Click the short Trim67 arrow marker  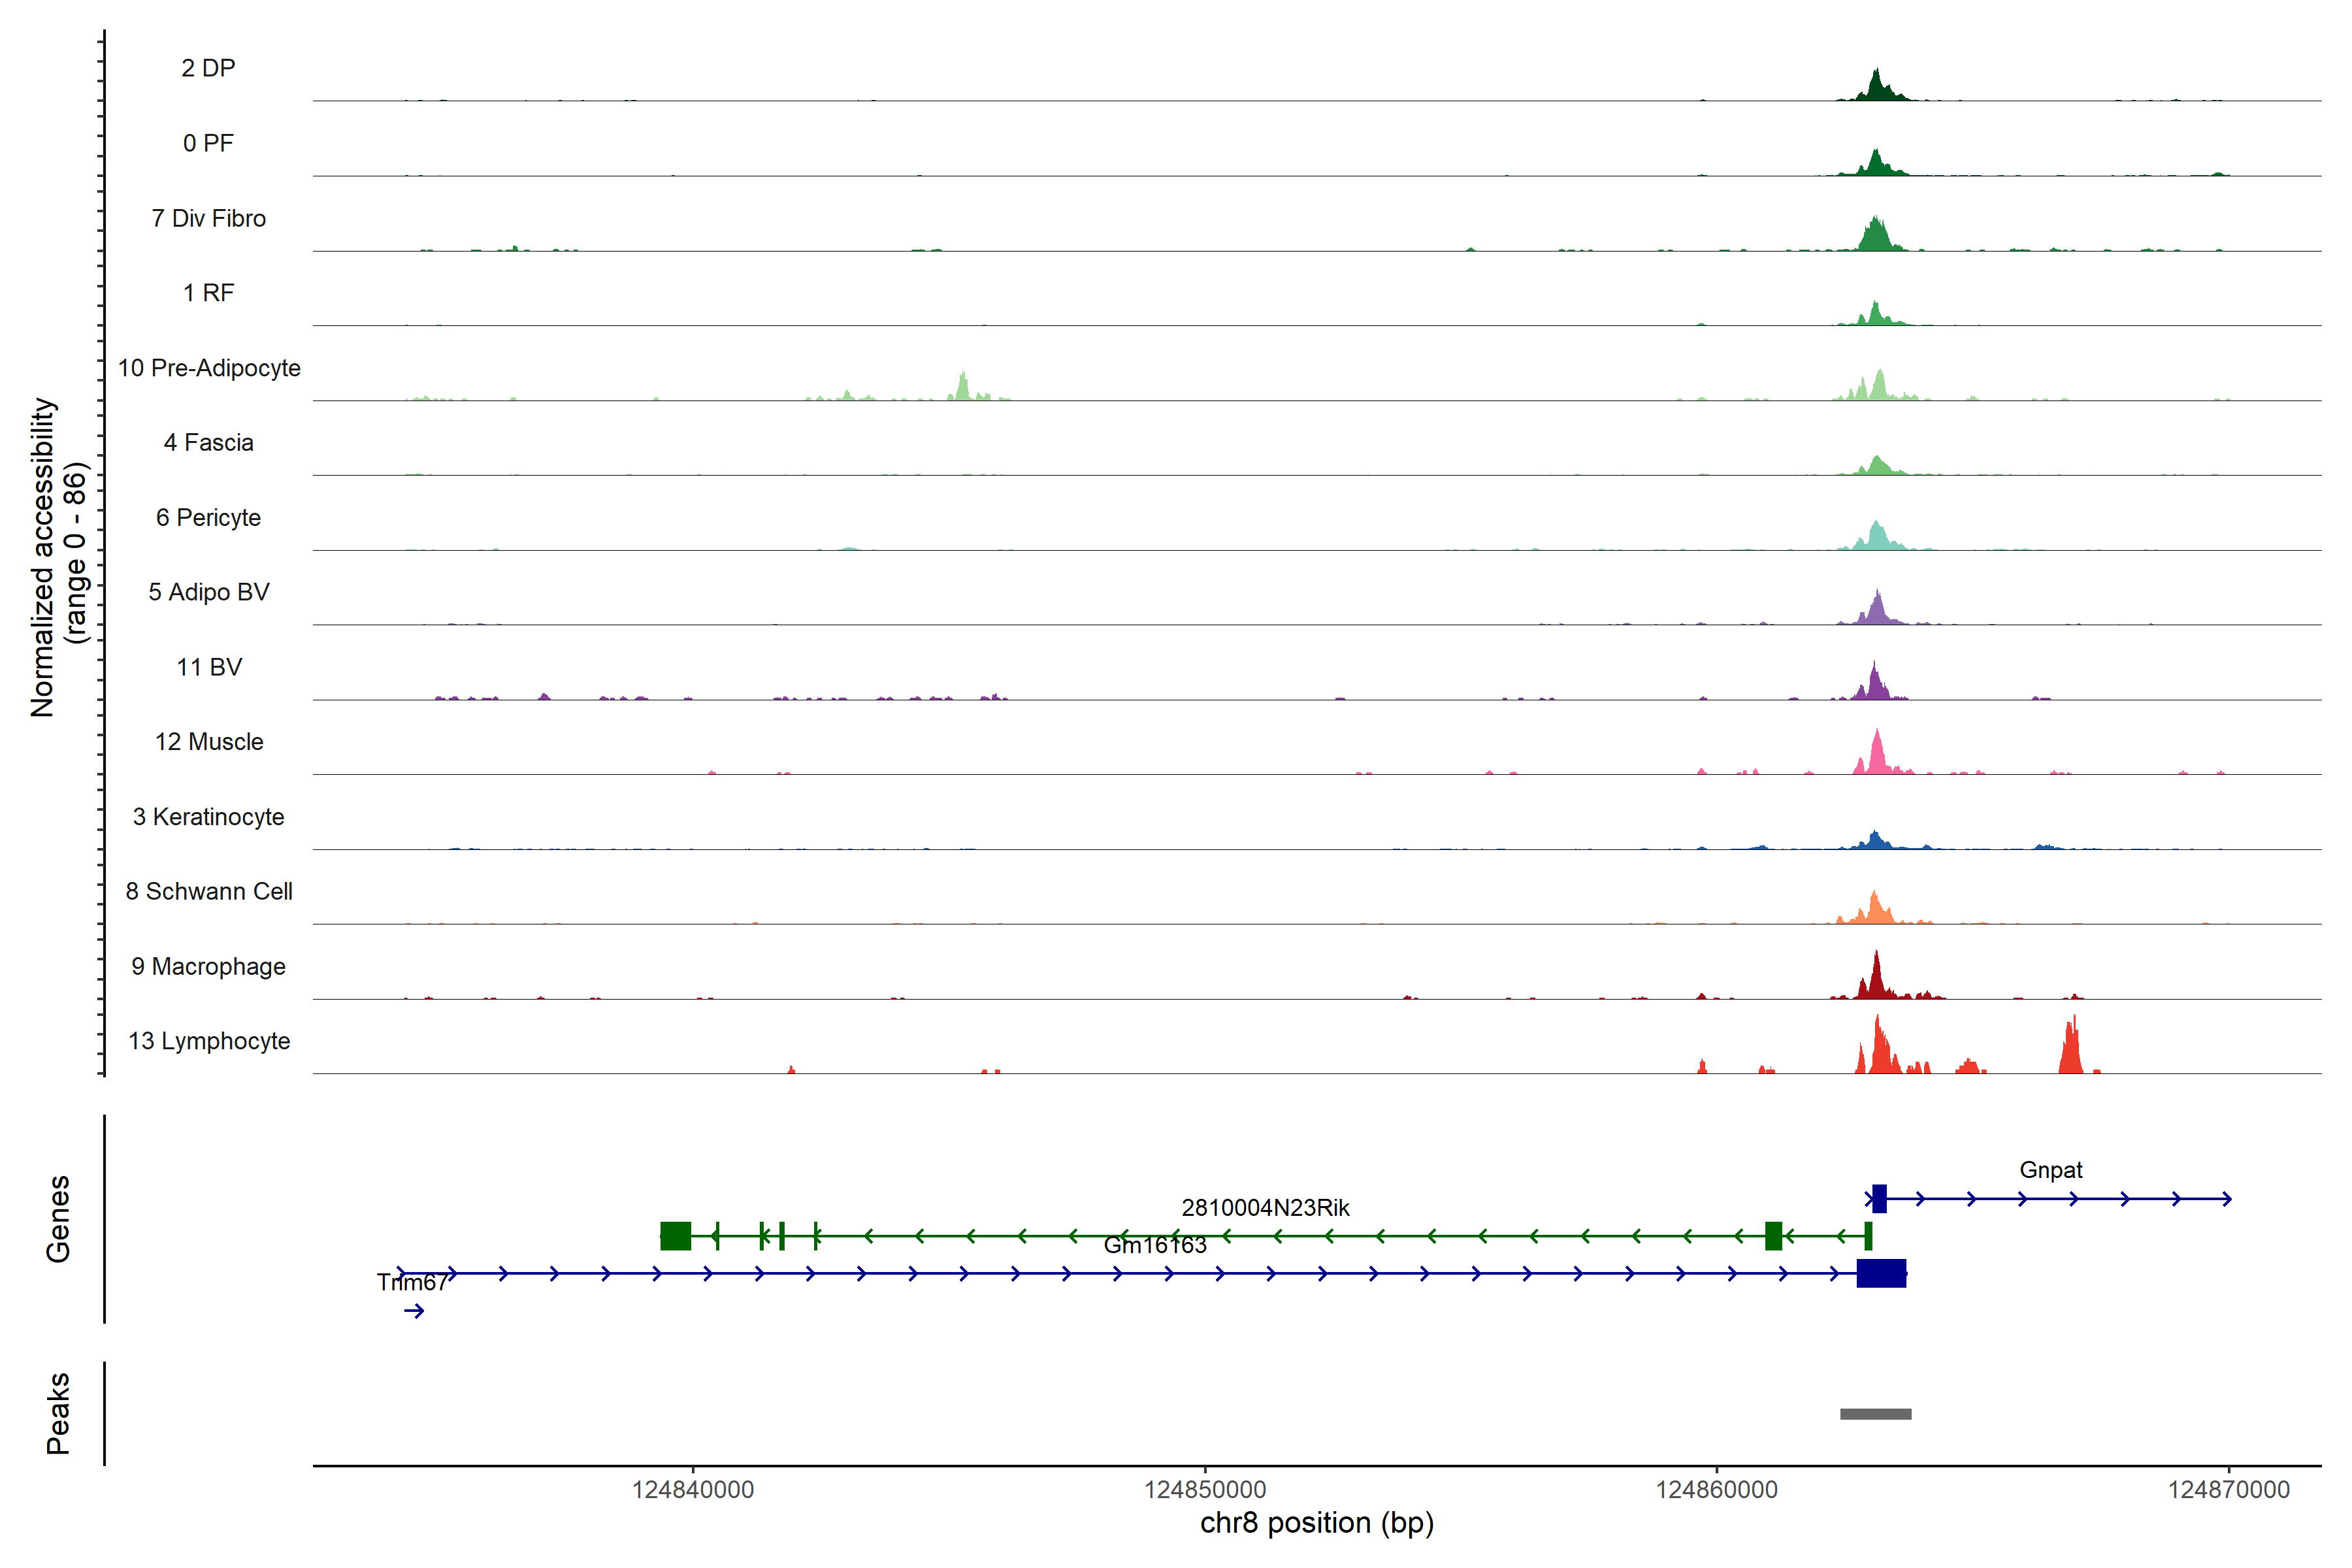point(414,1311)
